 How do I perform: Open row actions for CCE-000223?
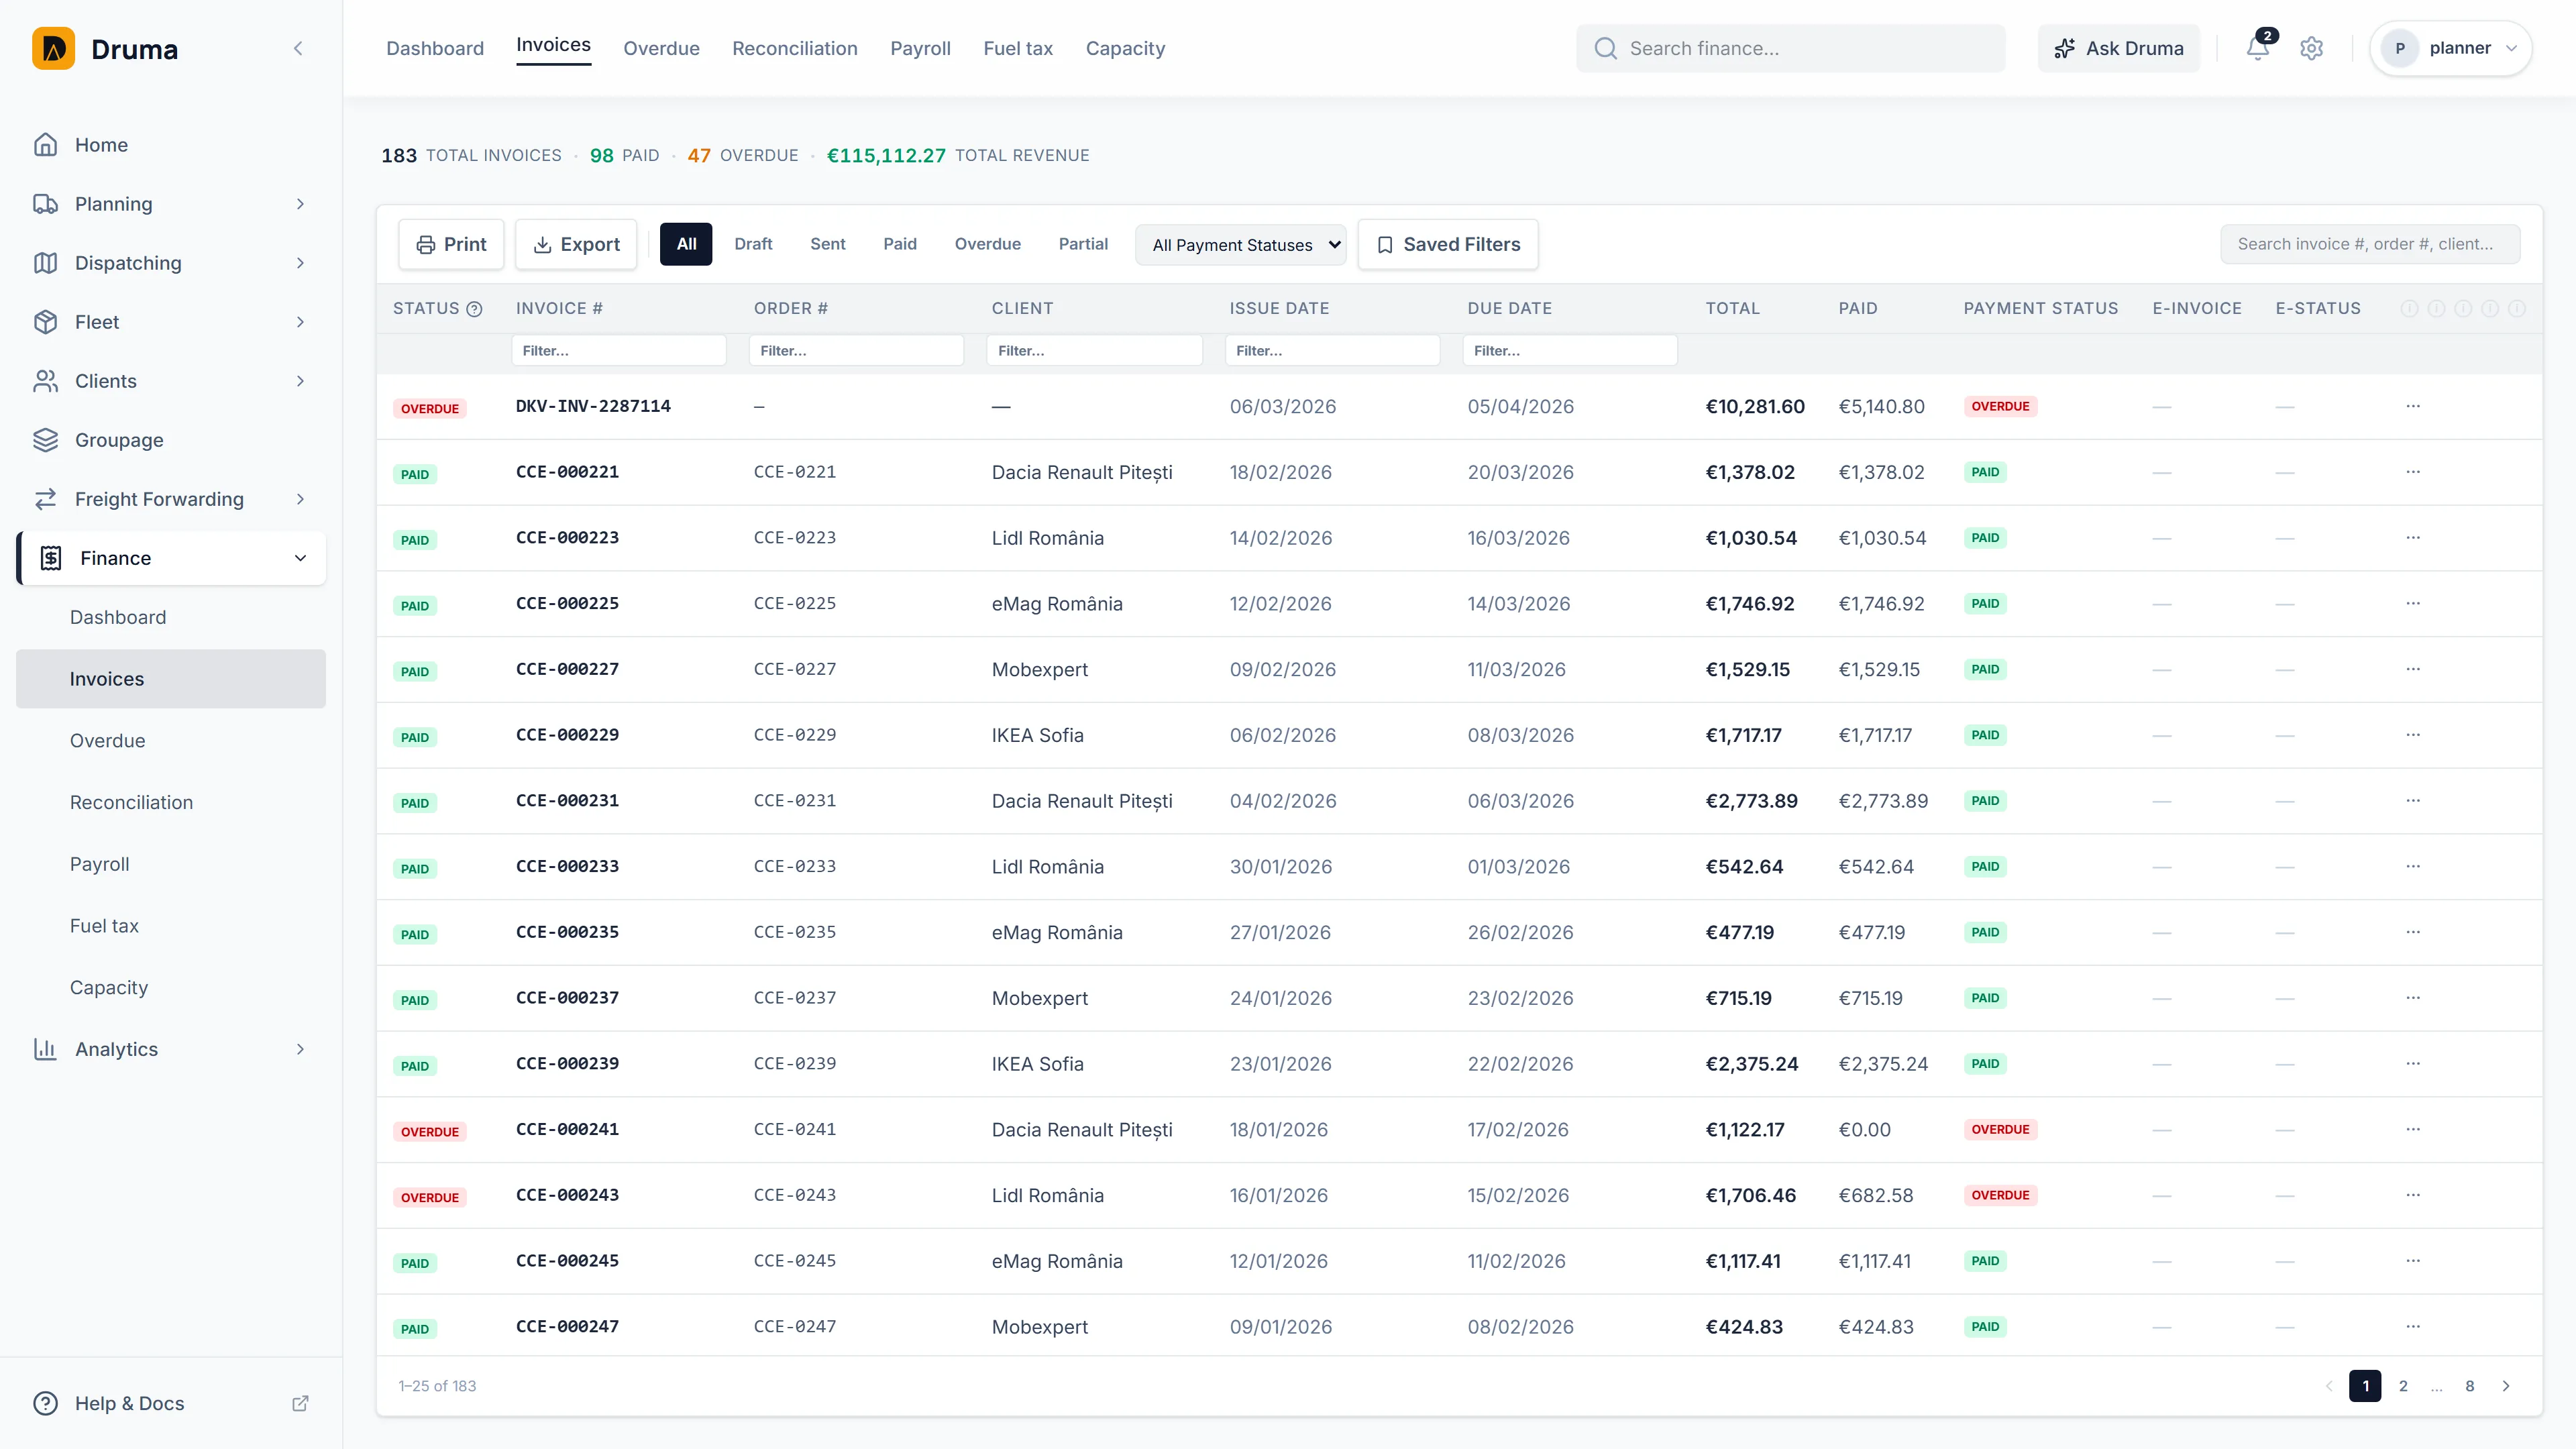pos(2413,538)
